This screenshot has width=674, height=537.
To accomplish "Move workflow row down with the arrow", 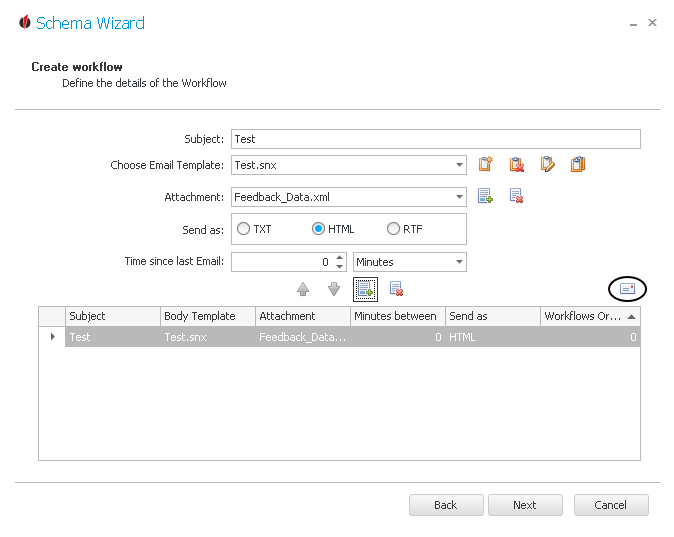I will (334, 289).
